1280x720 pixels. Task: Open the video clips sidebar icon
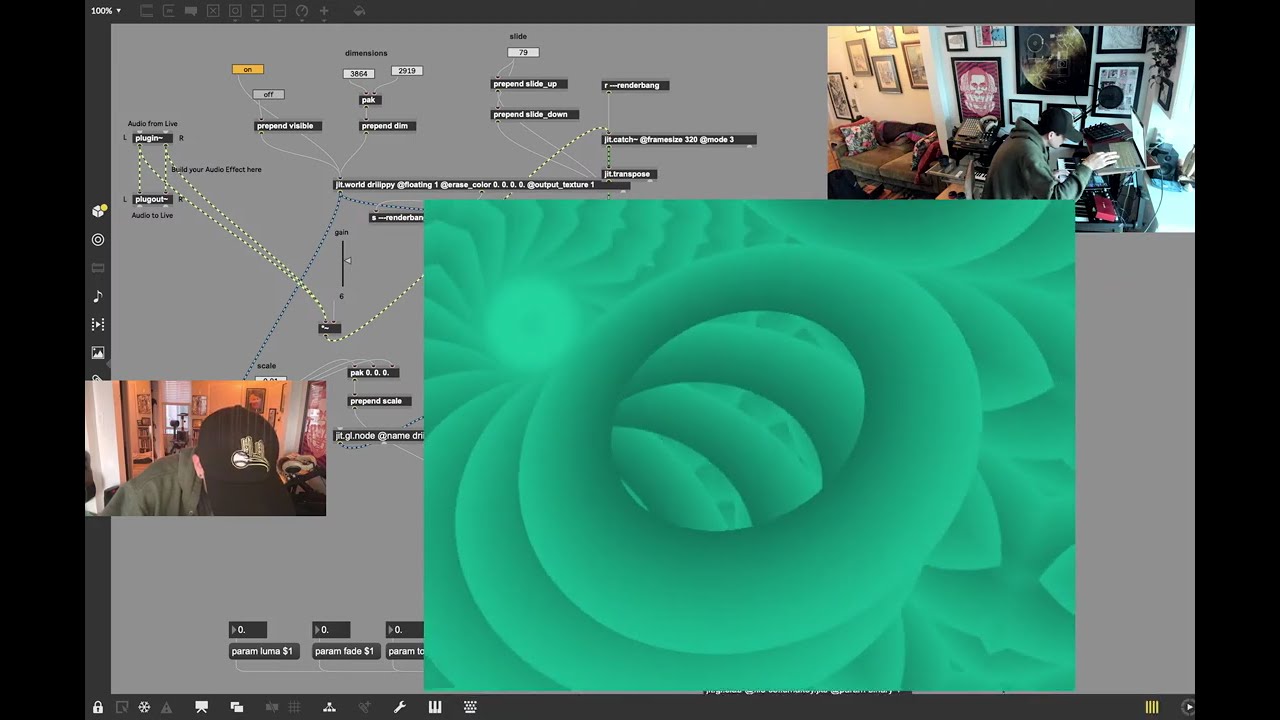click(x=98, y=325)
